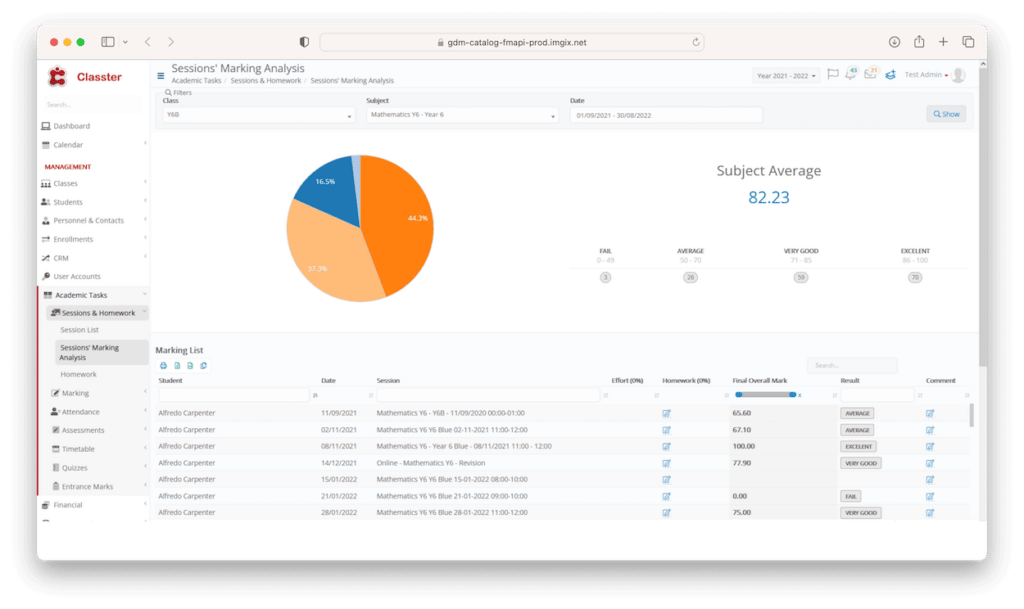The height and width of the screenshot is (609, 1024).
Task: Click the Student column filter field
Action: tap(234, 396)
